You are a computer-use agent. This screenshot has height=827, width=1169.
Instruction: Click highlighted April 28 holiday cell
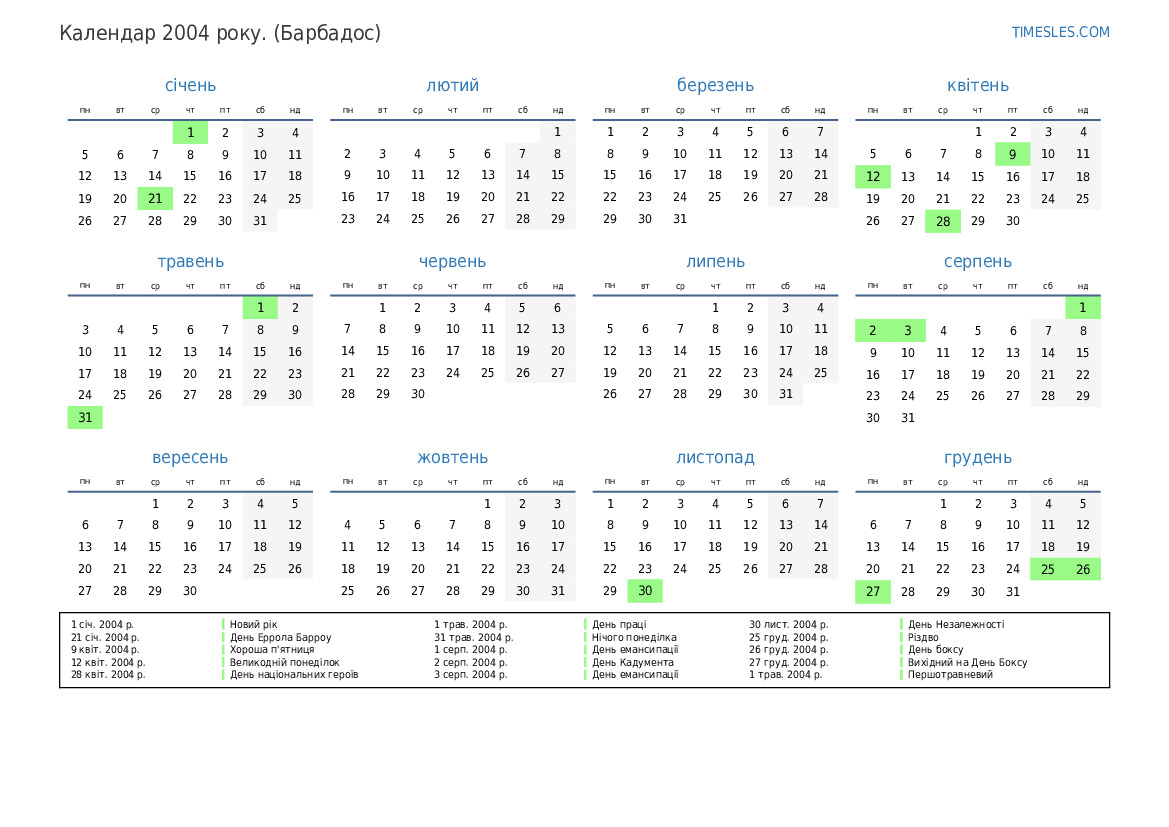[x=943, y=221]
